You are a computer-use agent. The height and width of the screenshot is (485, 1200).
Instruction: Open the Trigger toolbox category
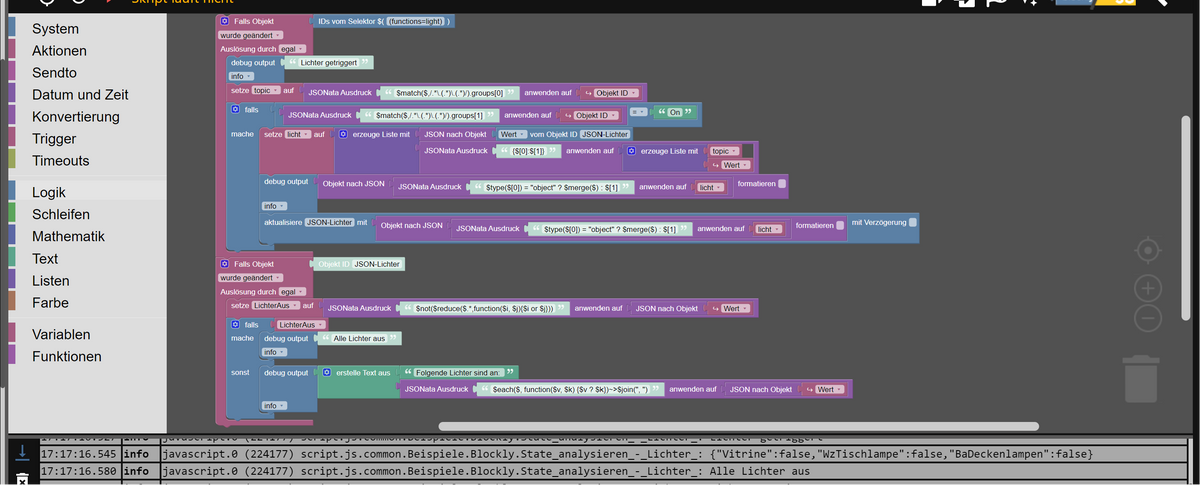coord(54,139)
